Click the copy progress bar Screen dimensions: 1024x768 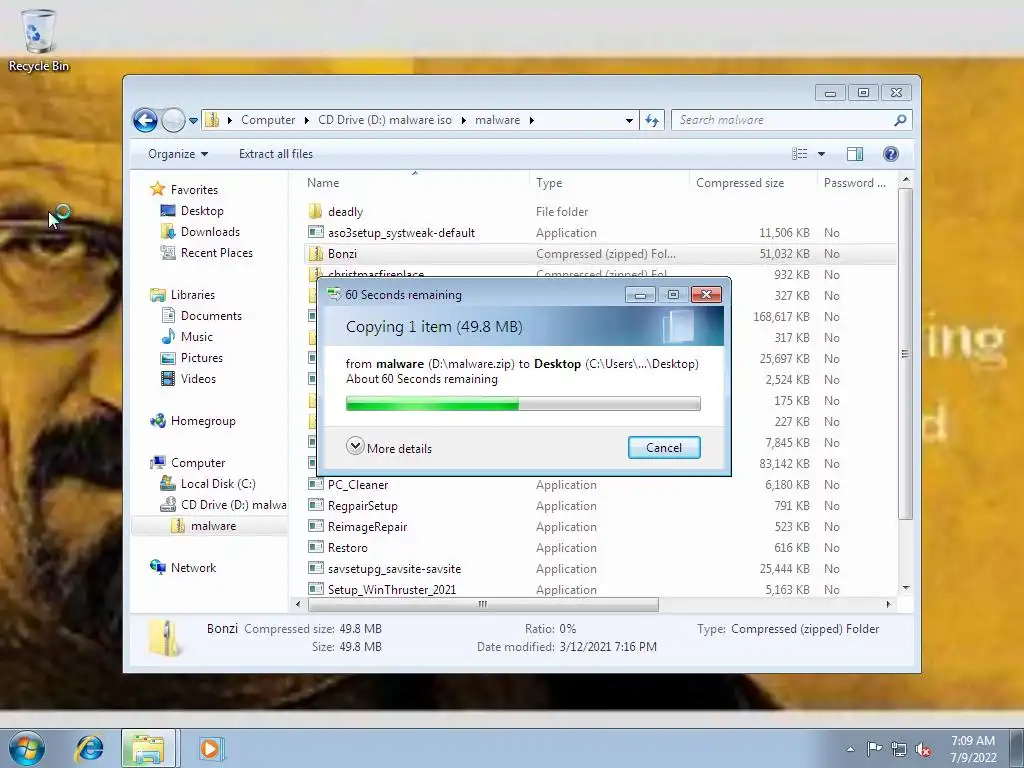523,404
